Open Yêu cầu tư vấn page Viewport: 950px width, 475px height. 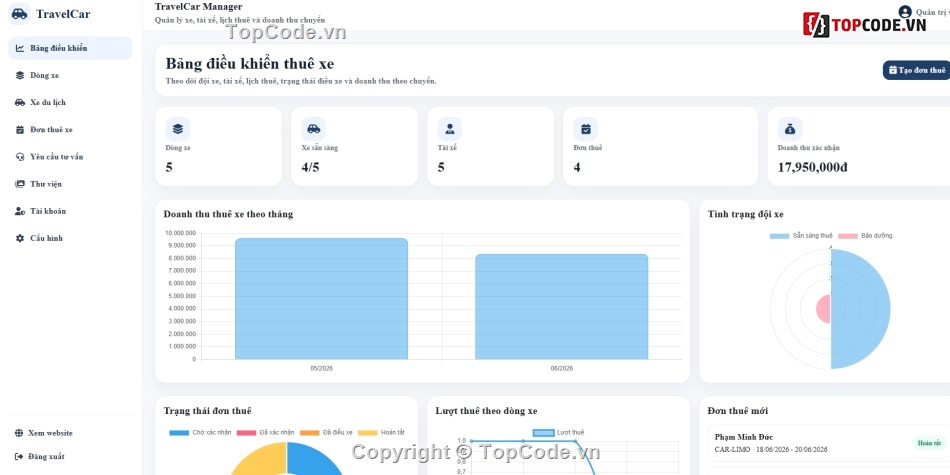pyautogui.click(x=70, y=157)
